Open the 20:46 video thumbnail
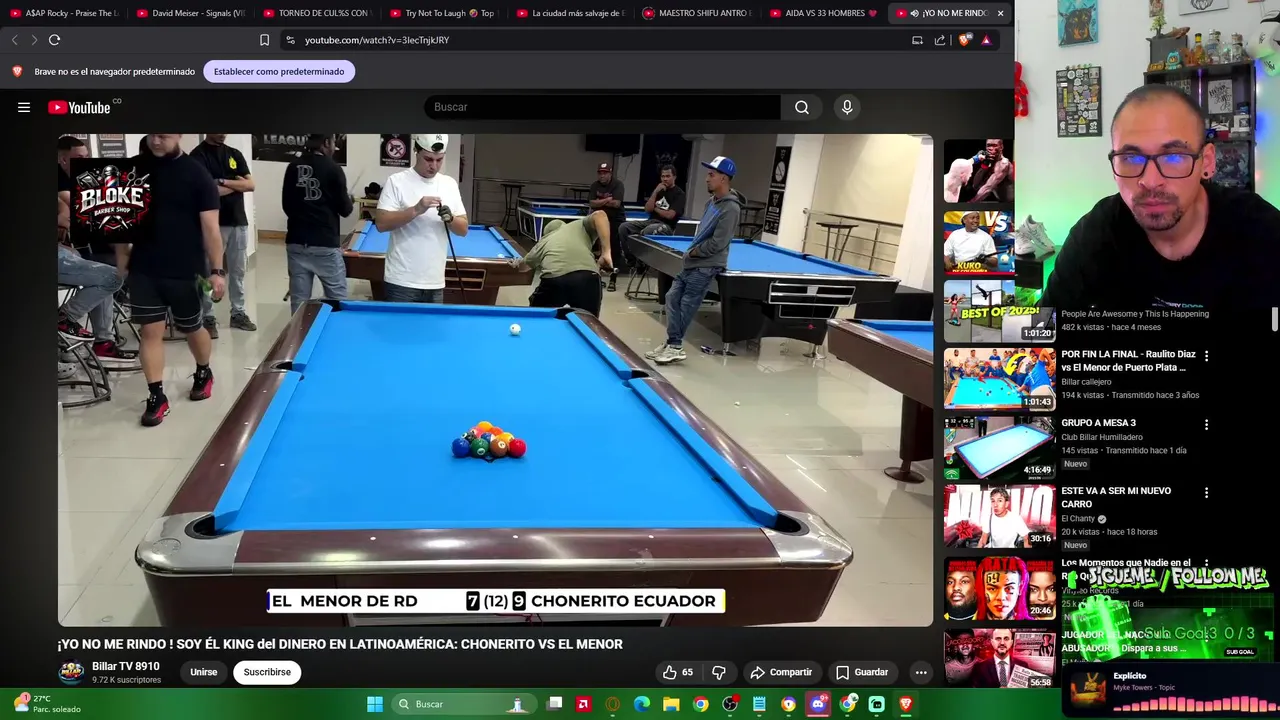Image resolution: width=1280 pixels, height=720 pixels. [999, 587]
